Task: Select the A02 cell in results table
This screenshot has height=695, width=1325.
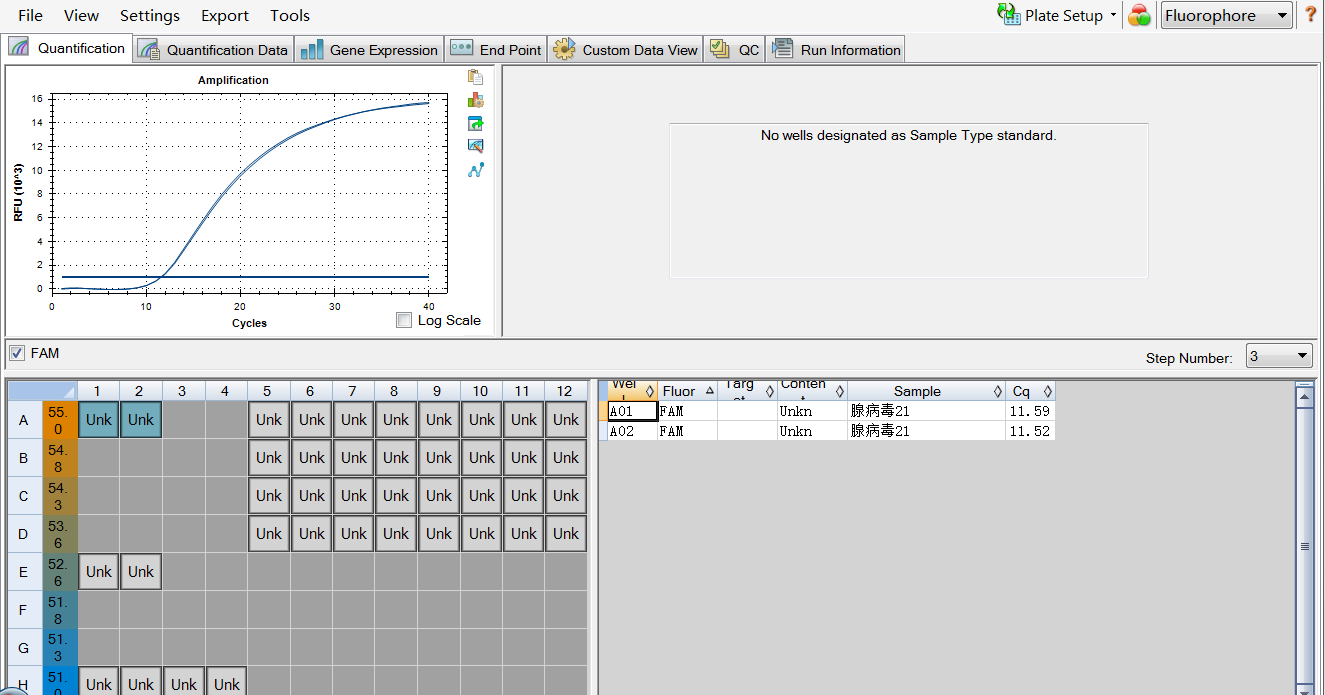Action: pos(632,431)
